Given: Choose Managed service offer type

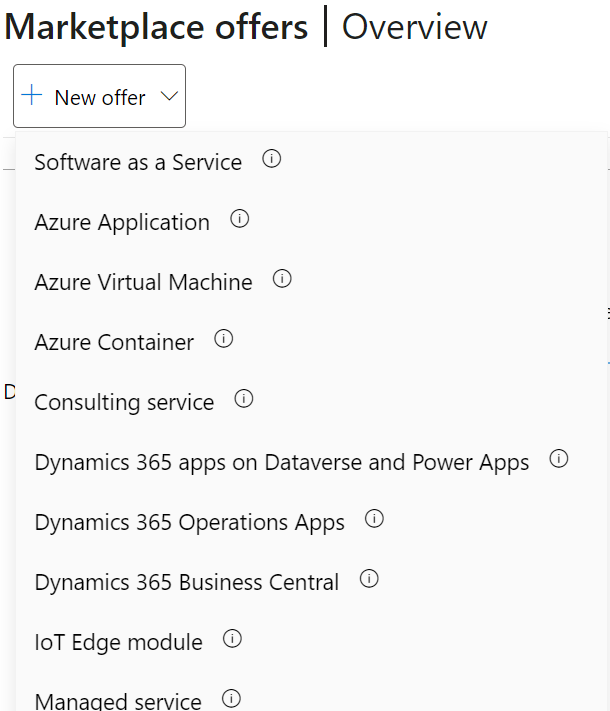Looking at the screenshot, I should coord(118,701).
